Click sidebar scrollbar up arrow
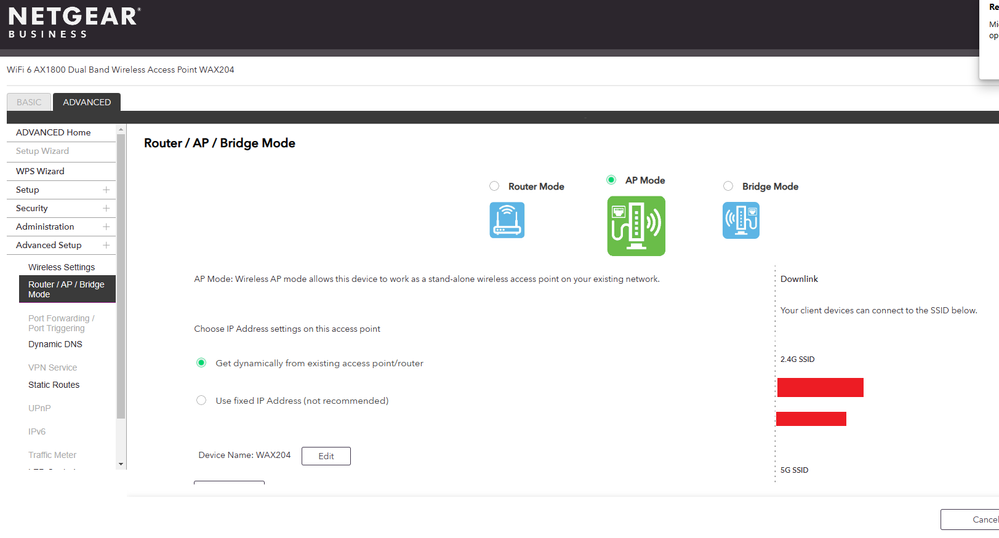The height and width of the screenshot is (538, 999). pyautogui.click(x=121, y=129)
